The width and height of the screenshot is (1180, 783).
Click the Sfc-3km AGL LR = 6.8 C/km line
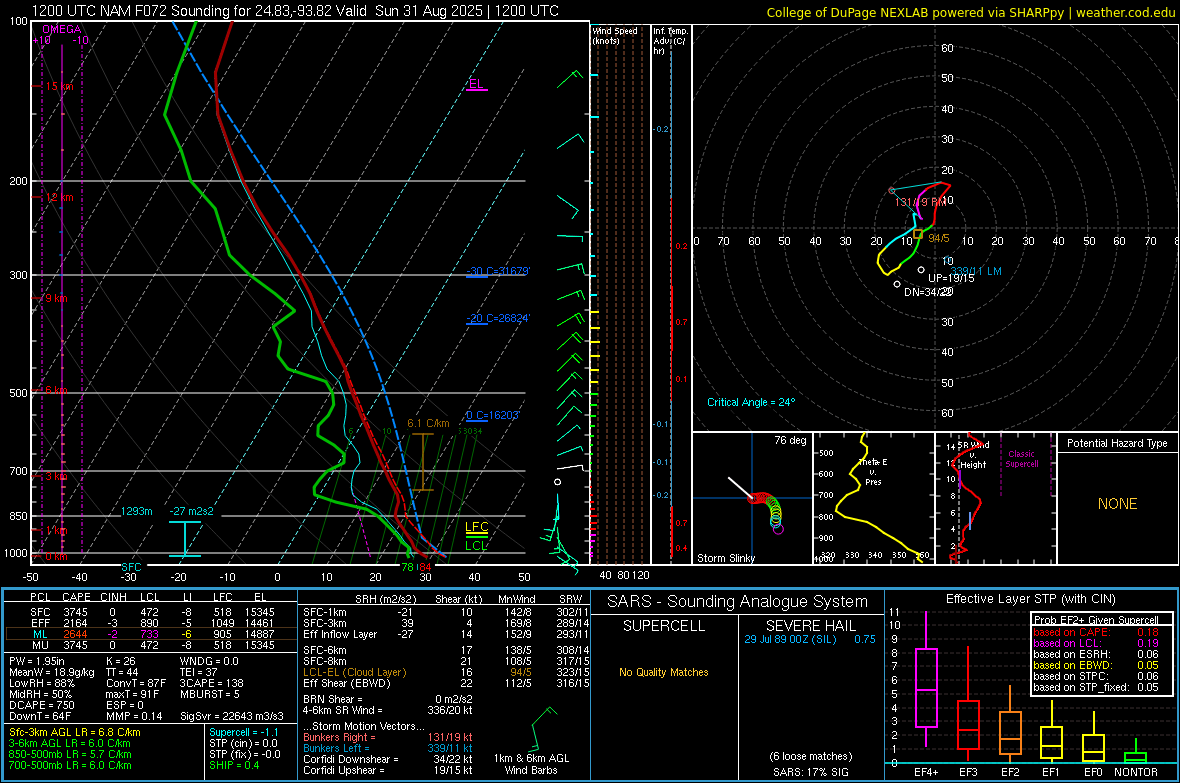(75, 732)
